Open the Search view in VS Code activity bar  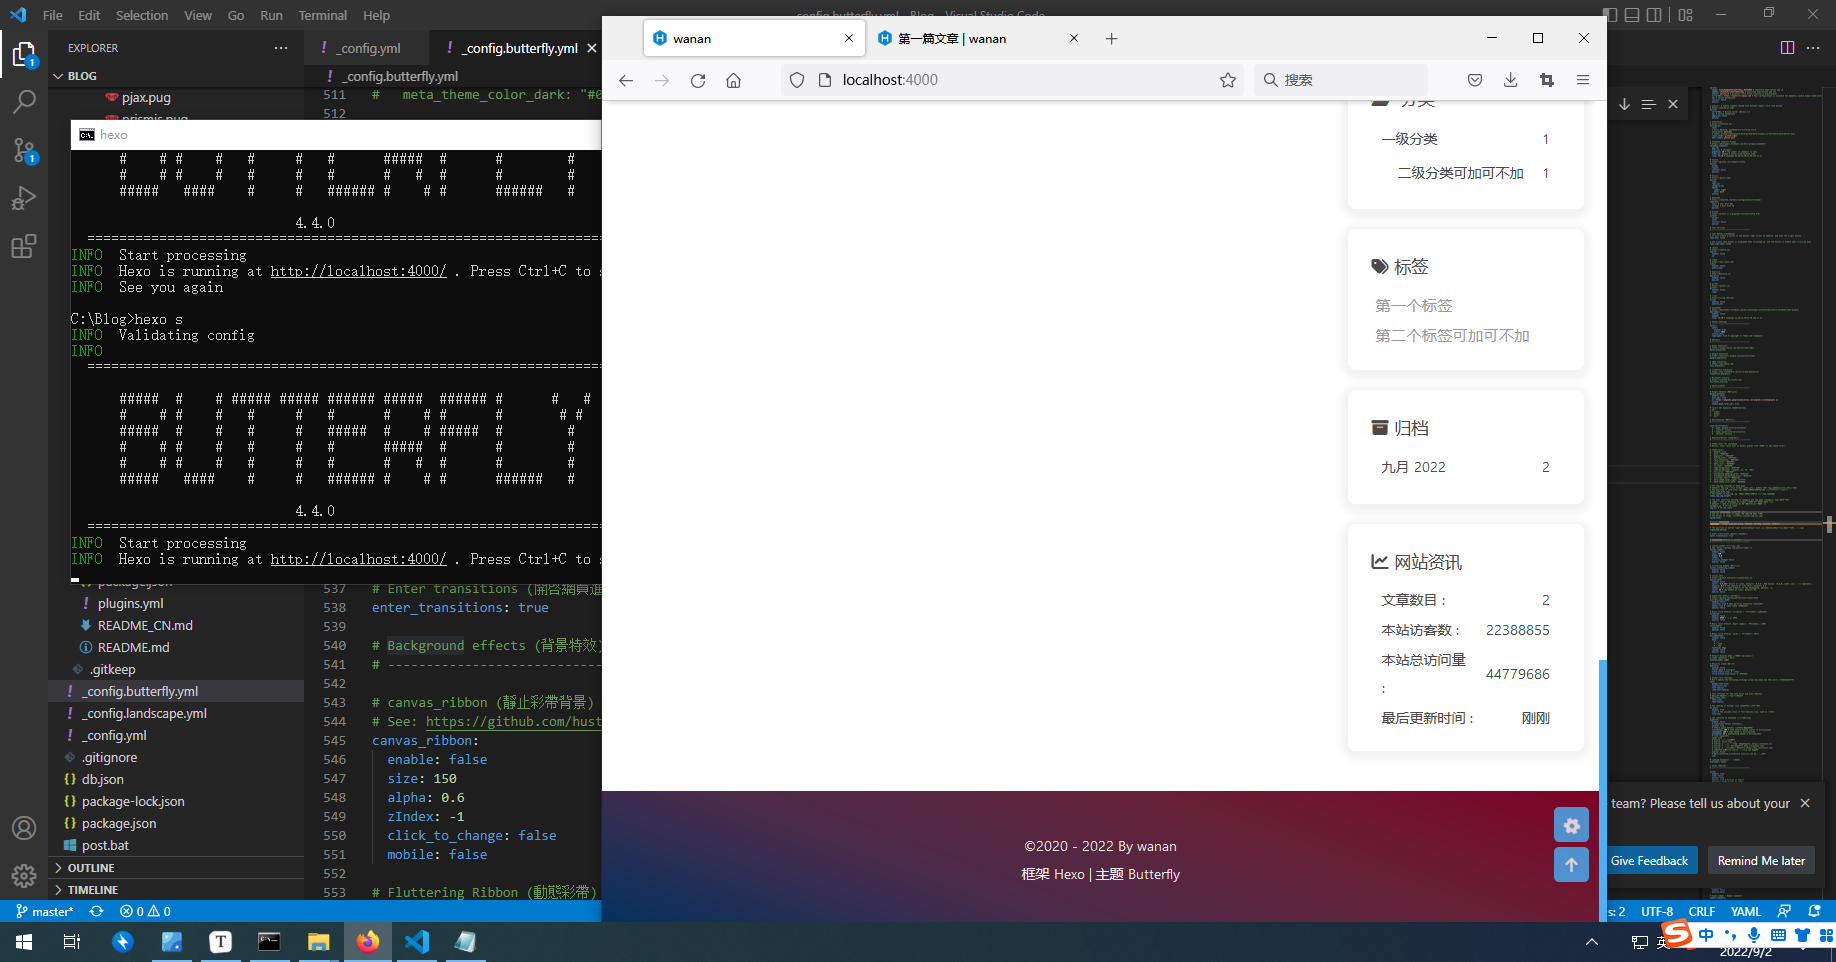(x=24, y=101)
